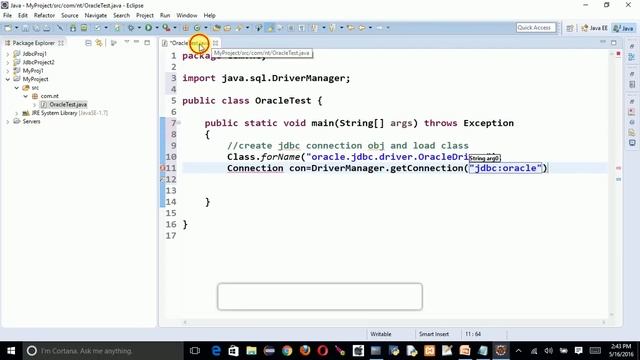This screenshot has height=360, width=640.
Task: Open the Navigate menu
Action: pyautogui.click(x=96, y=16)
